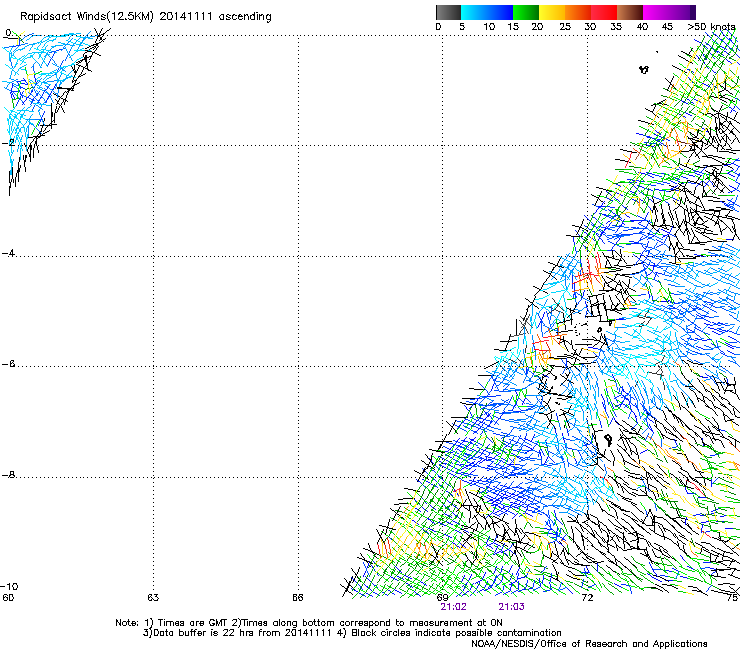Image resolution: width=740 pixels, height=650 pixels.
Task: Click the '20' label under the color bar
Action: [537, 27]
